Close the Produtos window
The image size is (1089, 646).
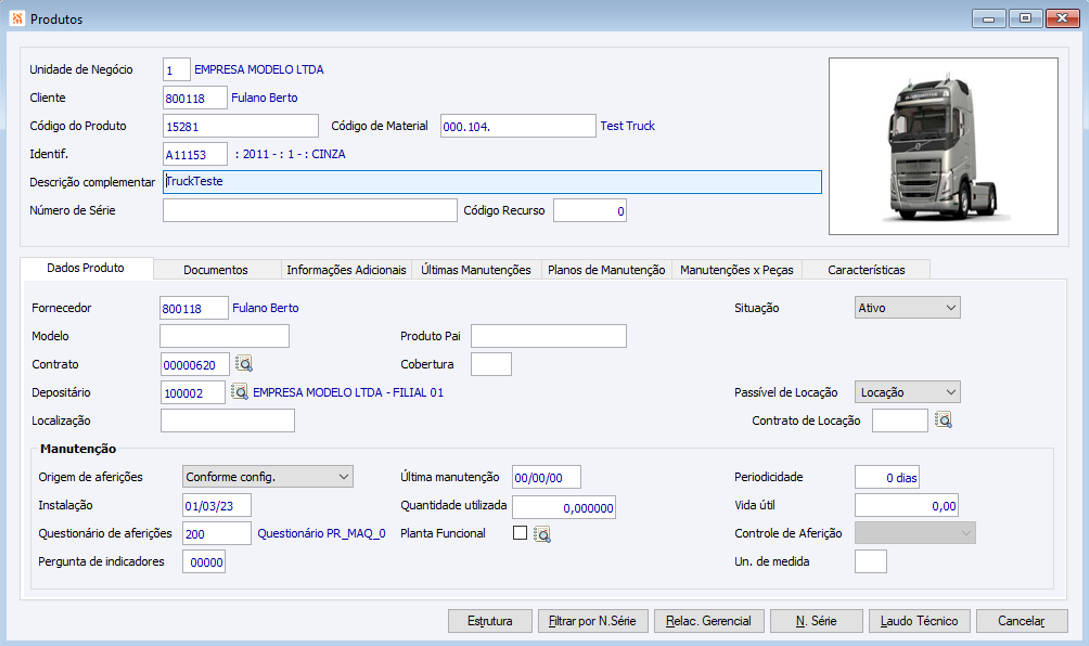click(x=1062, y=19)
